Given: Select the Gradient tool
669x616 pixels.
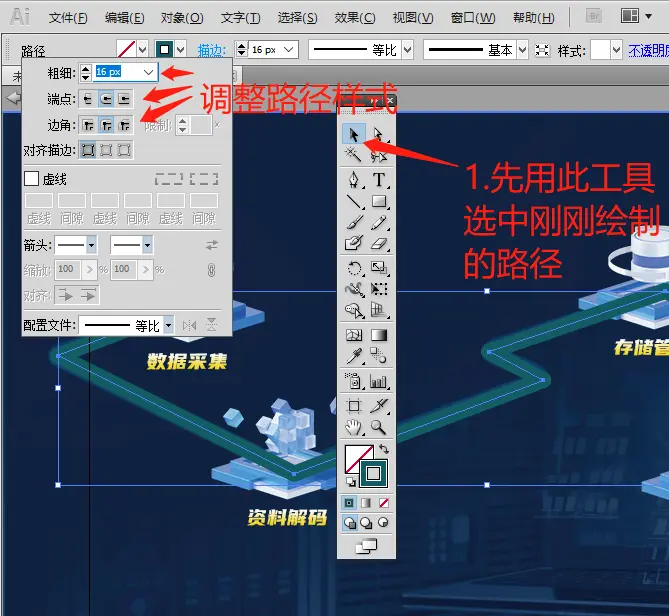Looking at the screenshot, I should pos(378,335).
